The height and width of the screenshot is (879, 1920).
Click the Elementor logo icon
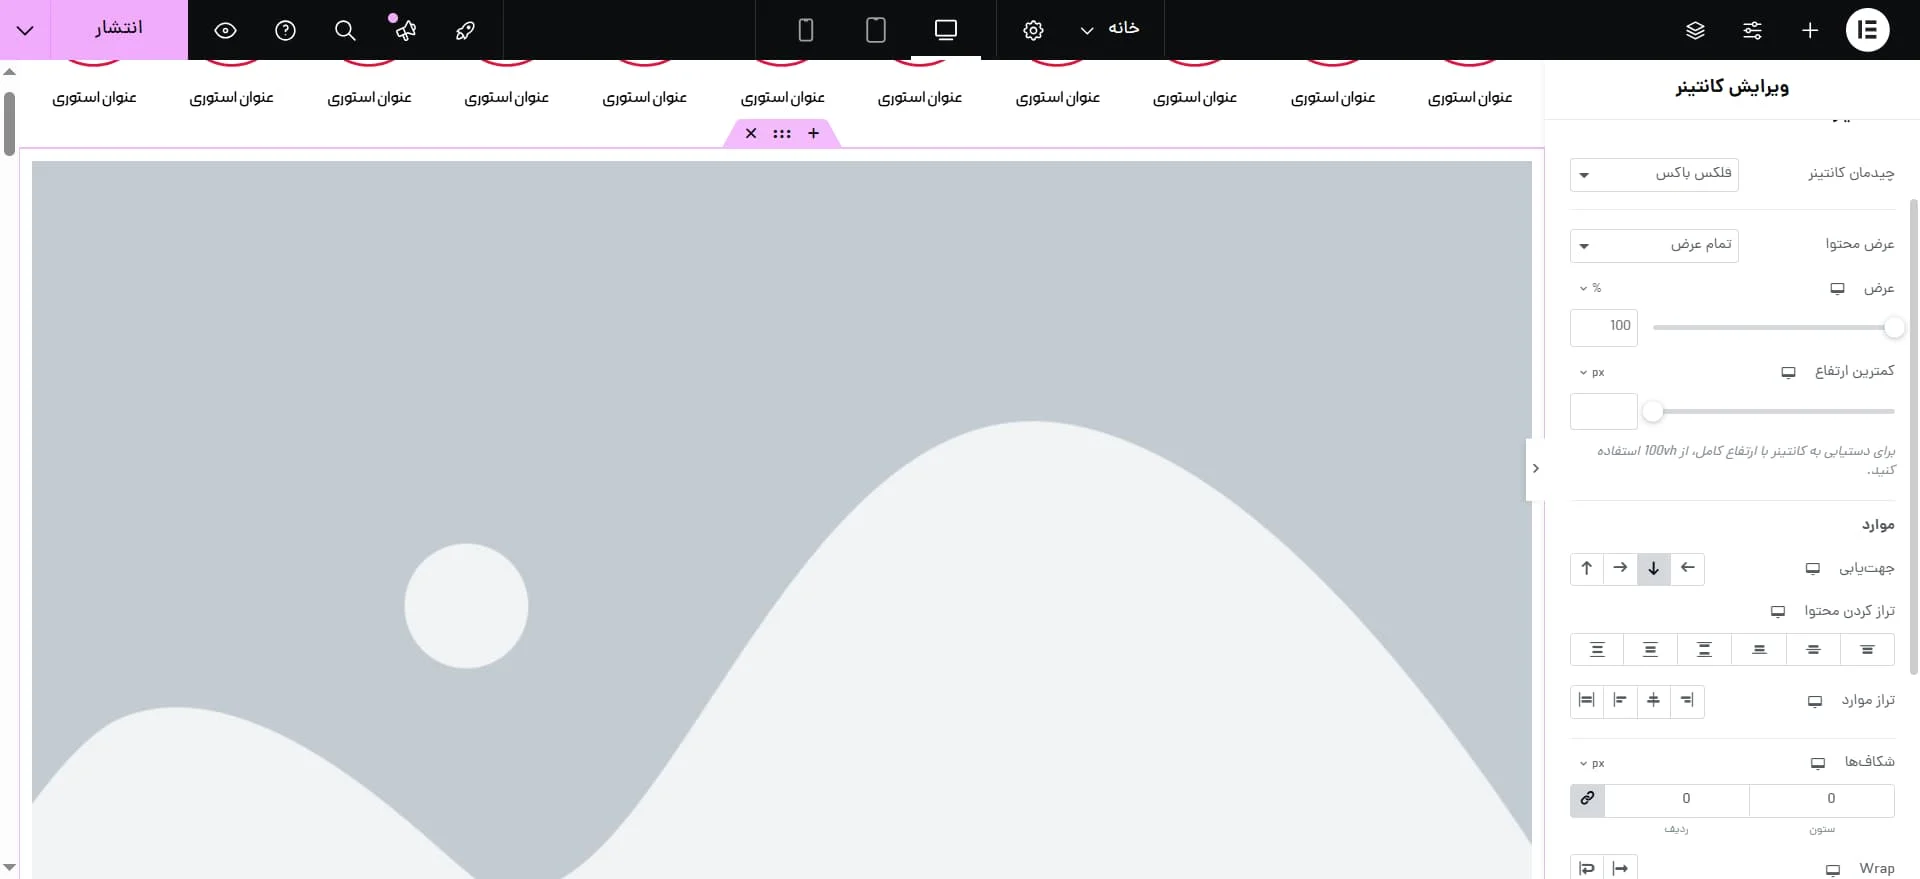tap(1866, 30)
